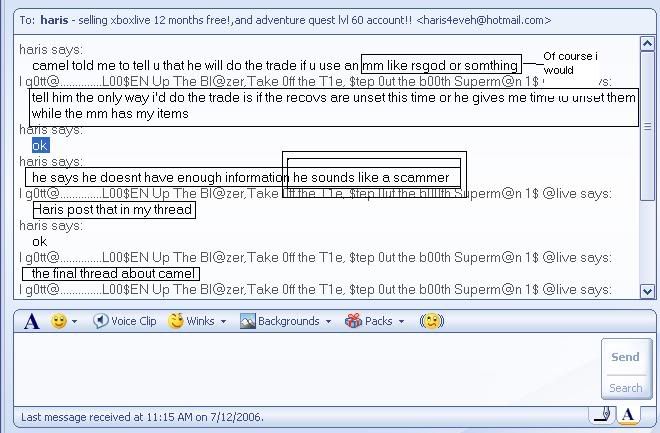Click the smiley emoticon icon
The width and height of the screenshot is (660, 433).
click(60, 322)
